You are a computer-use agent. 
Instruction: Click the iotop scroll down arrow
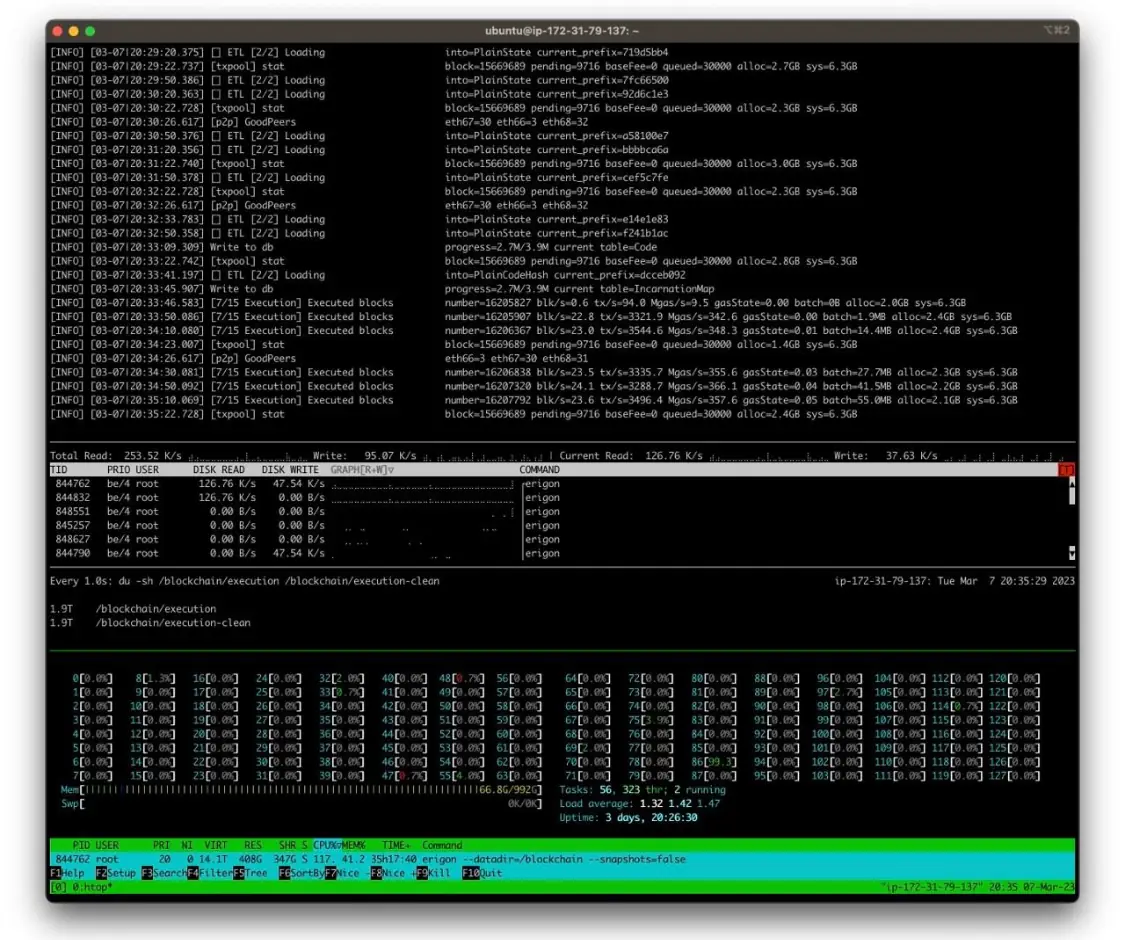(x=1072, y=553)
